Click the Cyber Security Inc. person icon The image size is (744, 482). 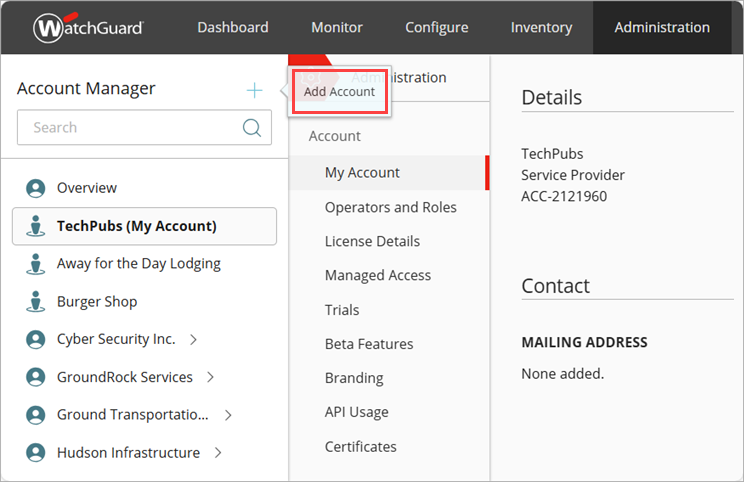[x=36, y=339]
